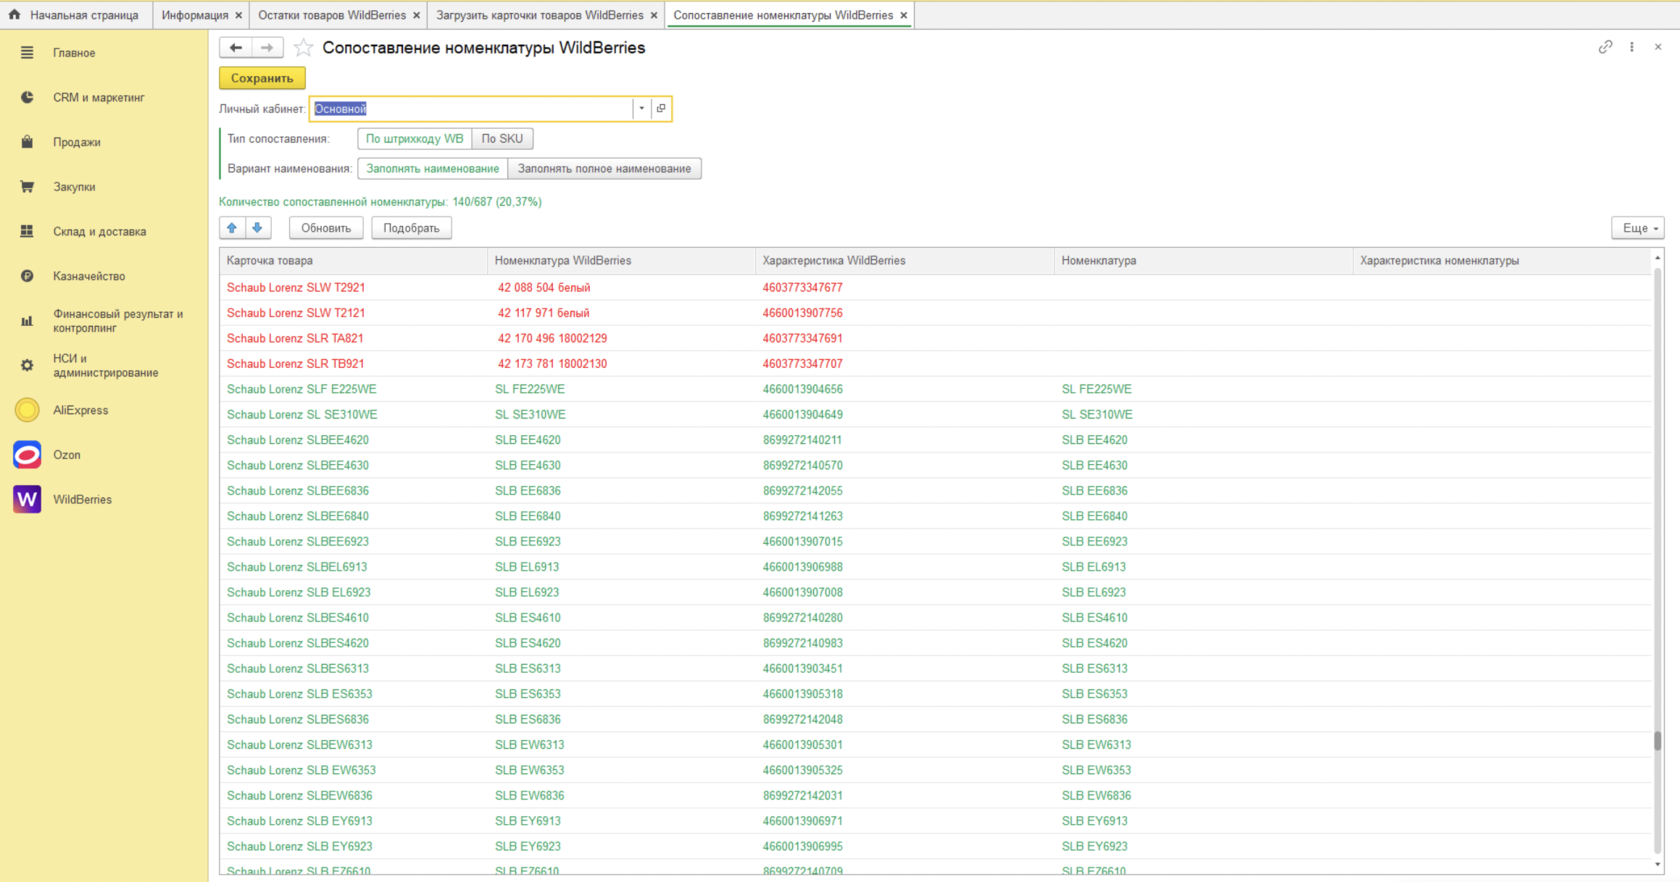Click matched count text 140/687 (20,37%)
The image size is (1680, 882).
point(497,202)
